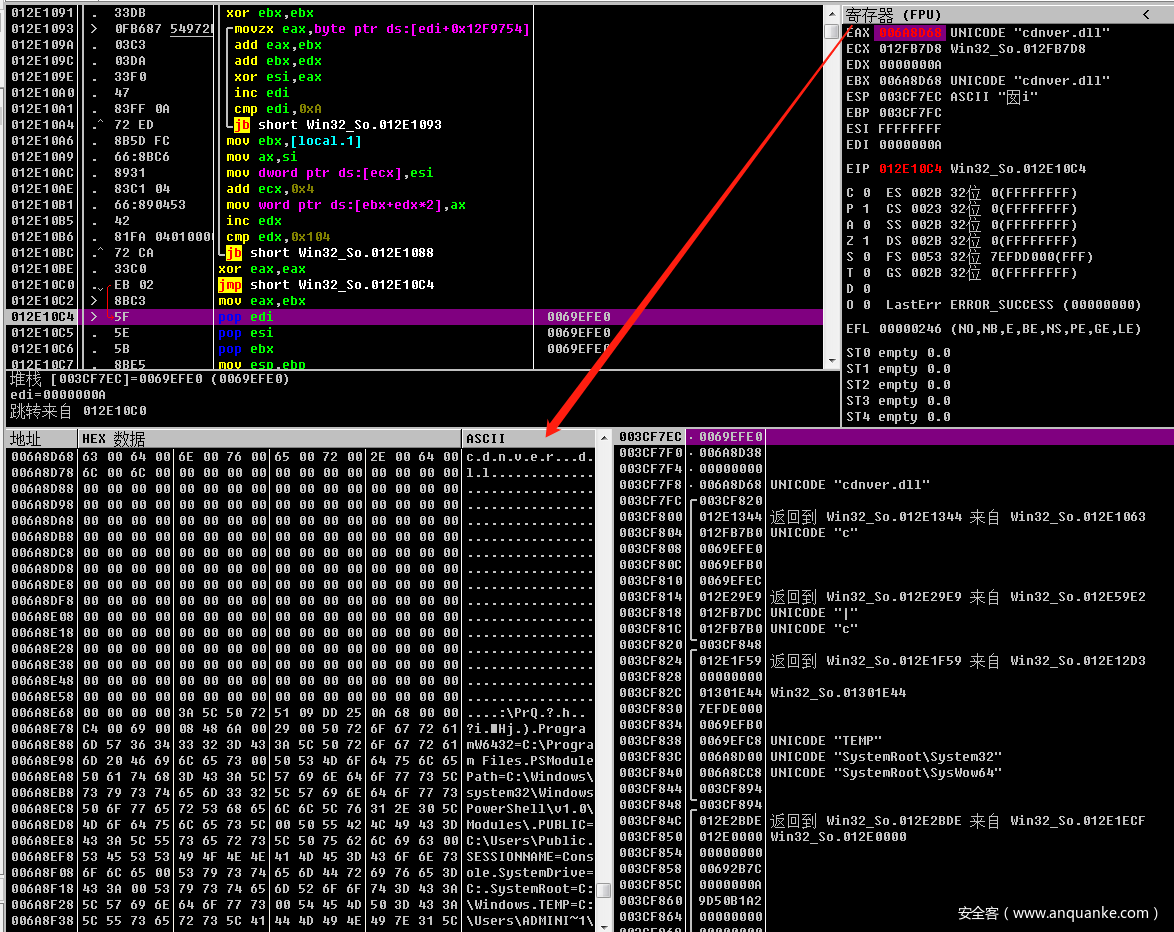1174x932 pixels.
Task: Select the highlighted EAX value 006A8D68
Action: pos(910,33)
